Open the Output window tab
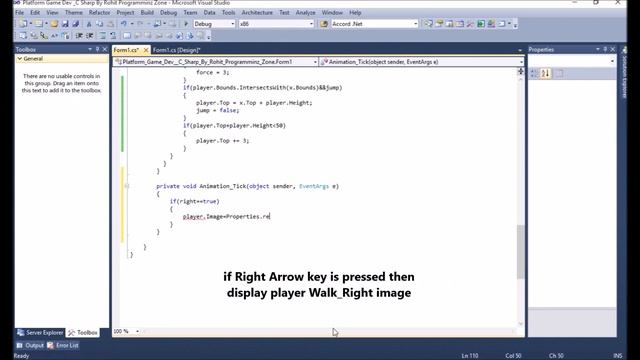Image resolution: width=640 pixels, height=360 pixels. click(30, 345)
